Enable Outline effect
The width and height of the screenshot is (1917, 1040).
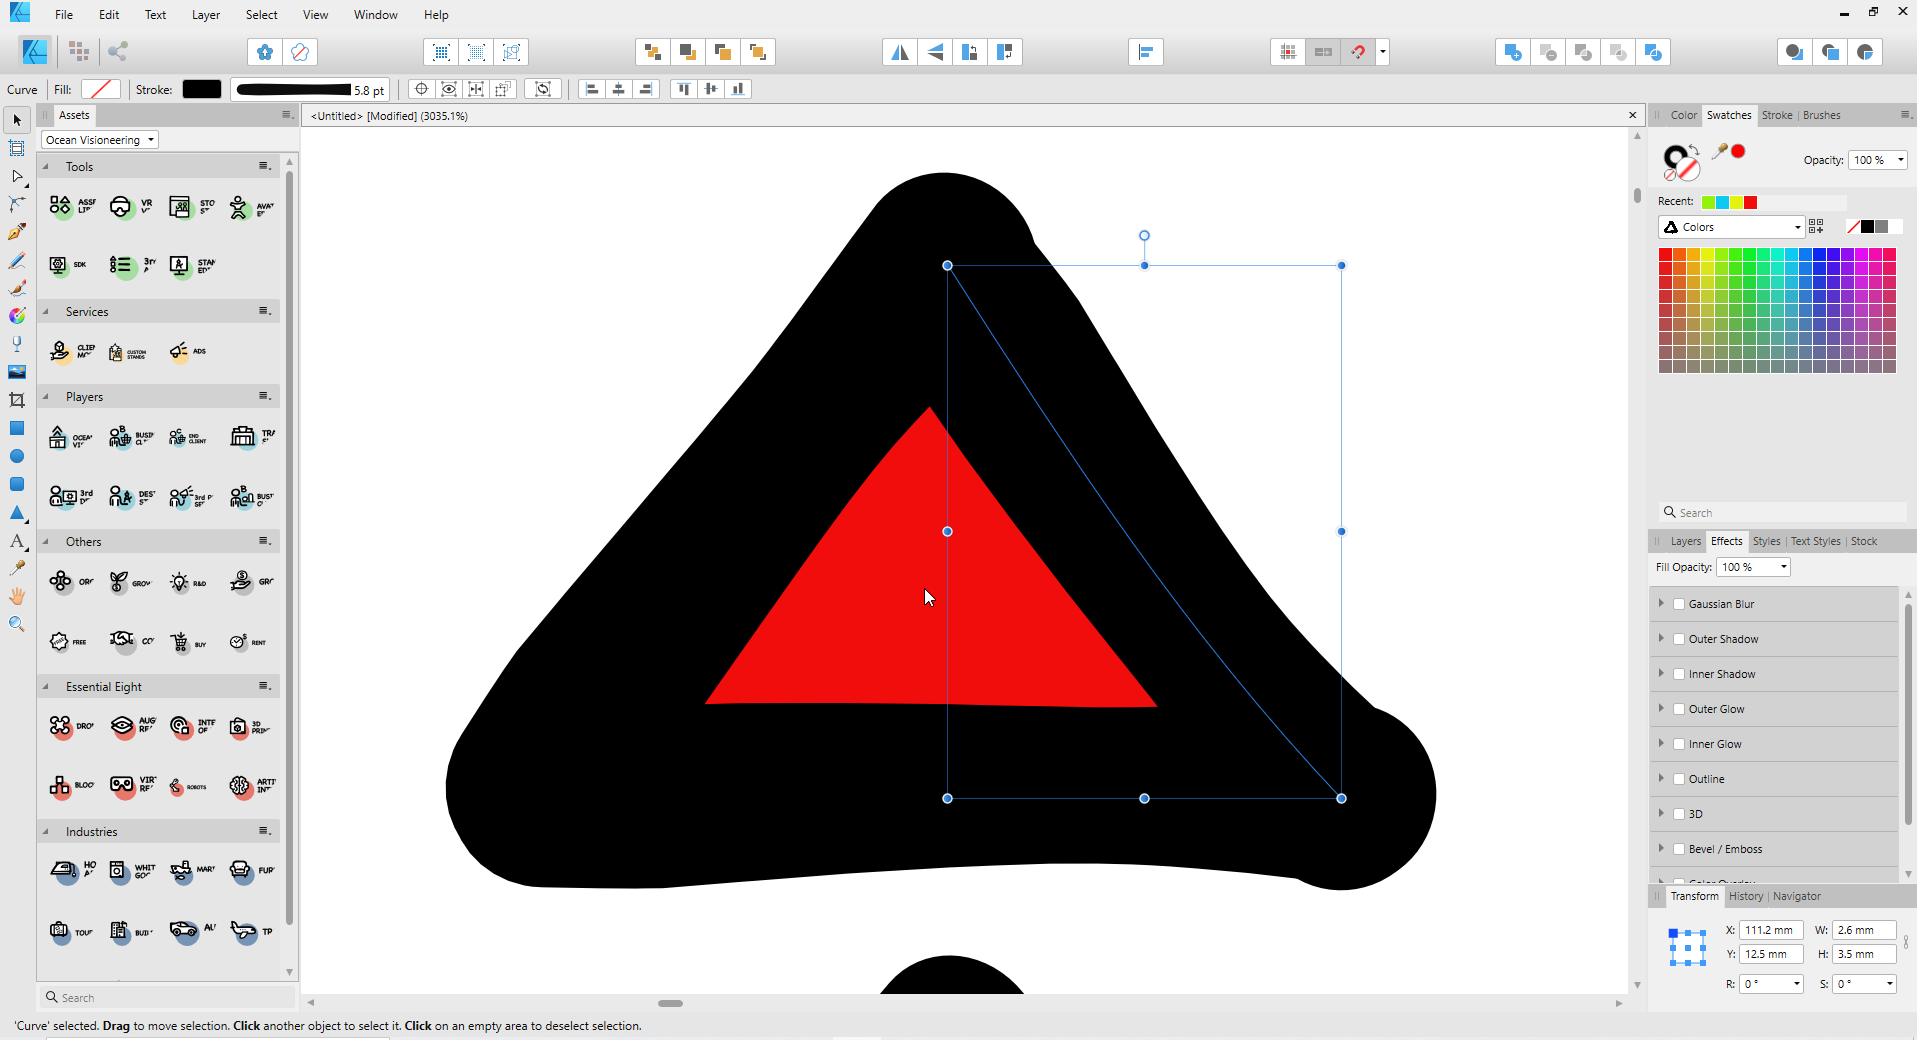1679,779
